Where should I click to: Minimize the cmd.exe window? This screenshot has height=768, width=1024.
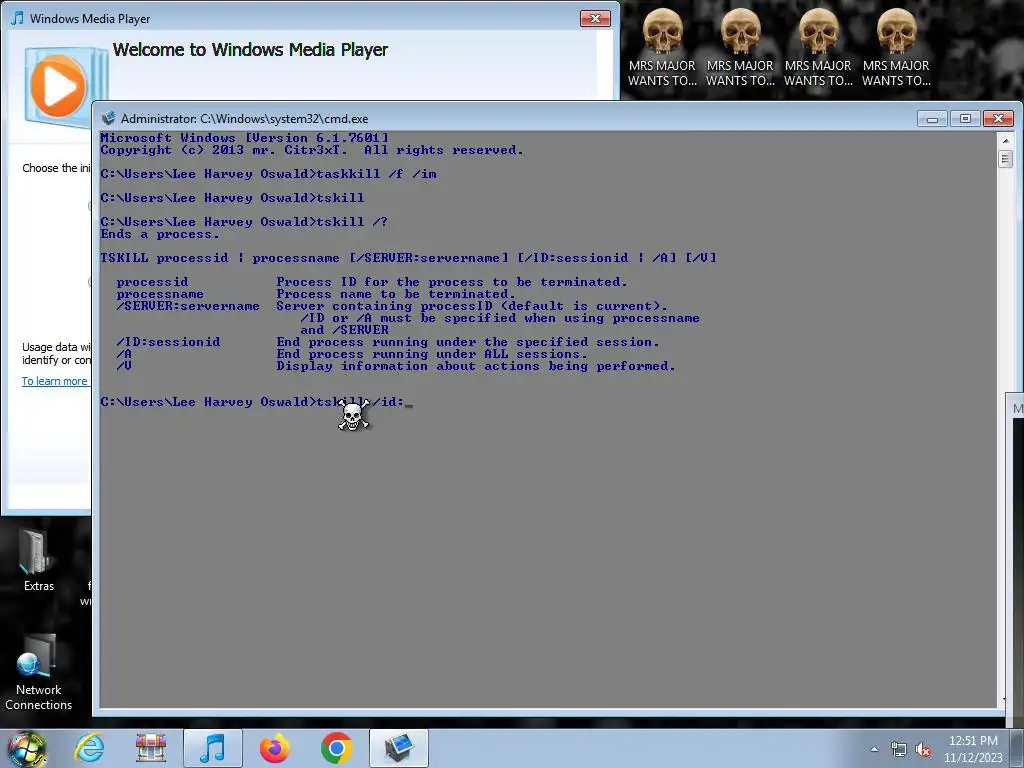pyautogui.click(x=932, y=118)
